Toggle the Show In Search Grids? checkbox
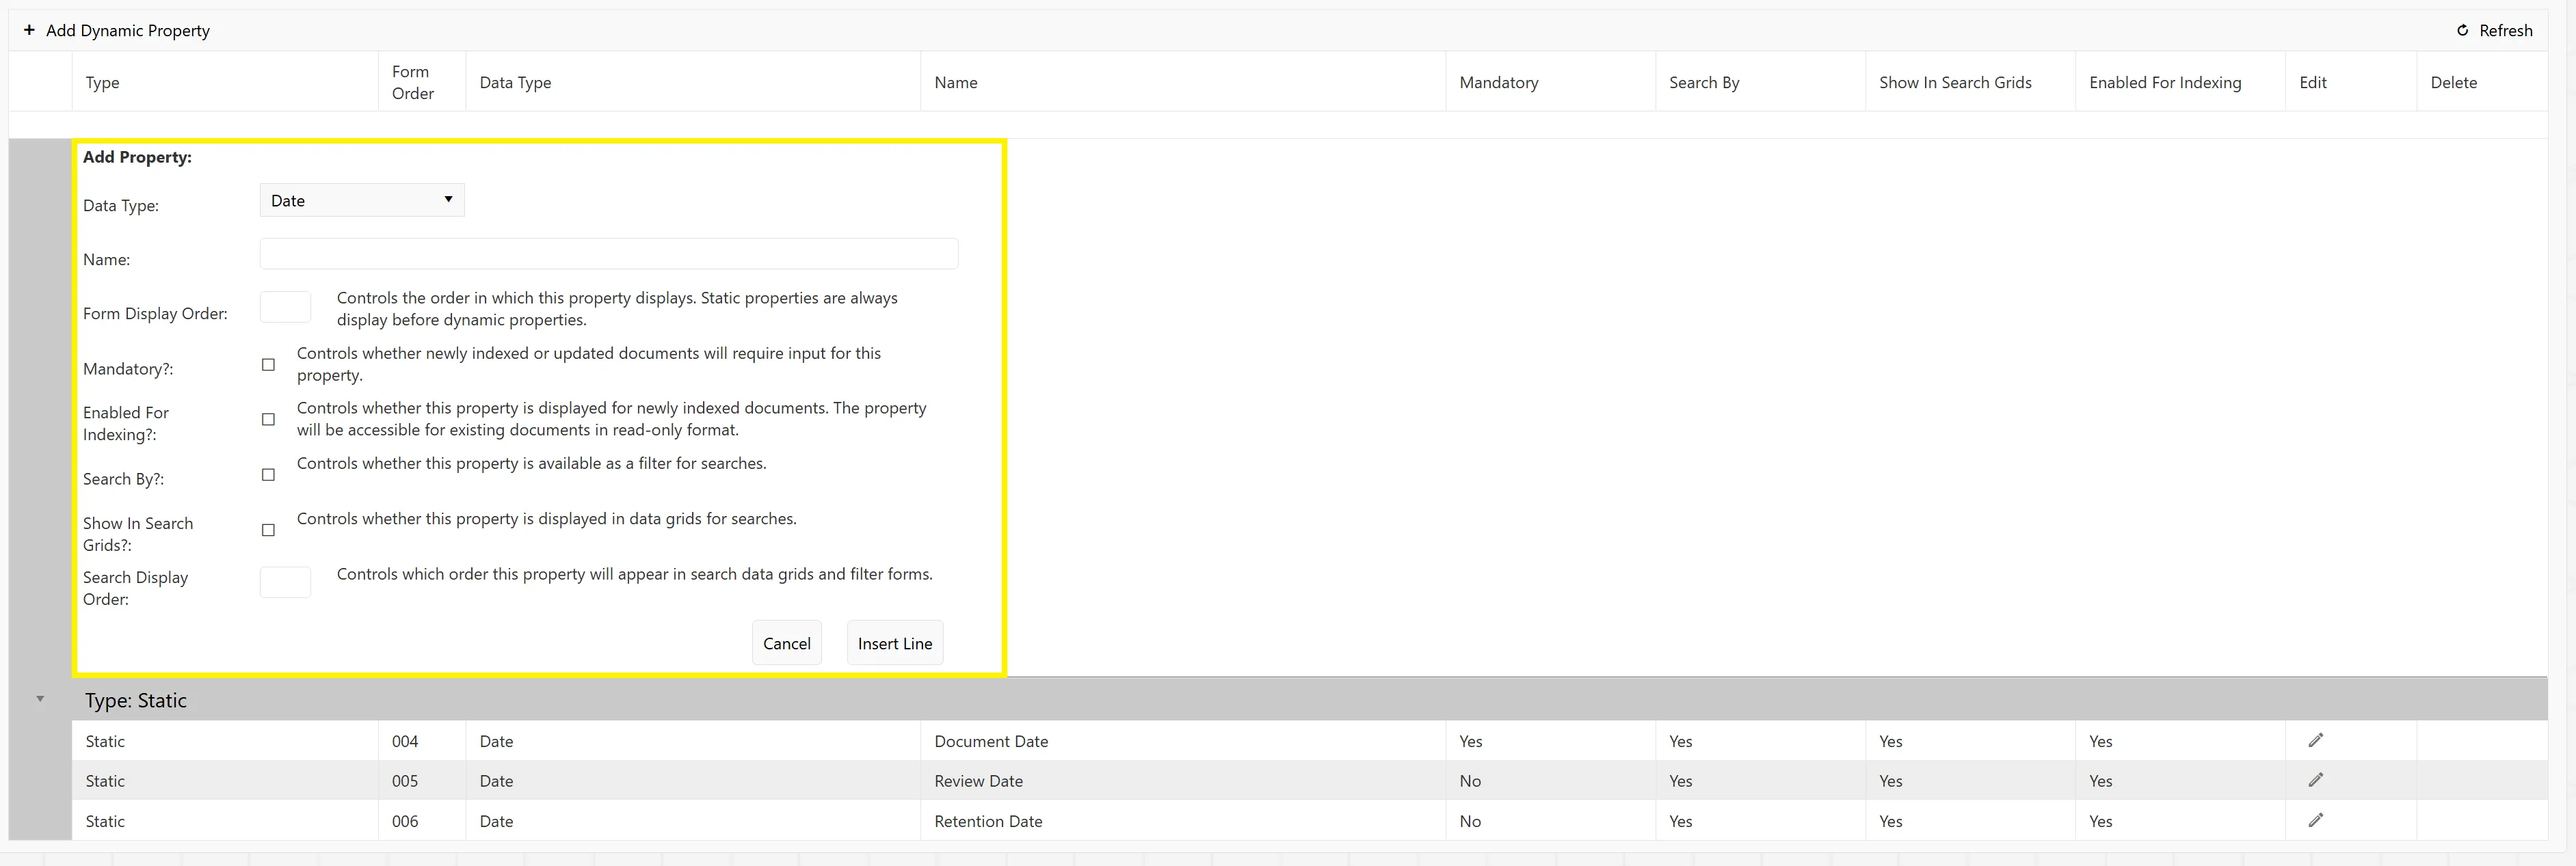2576x866 pixels. tap(268, 530)
